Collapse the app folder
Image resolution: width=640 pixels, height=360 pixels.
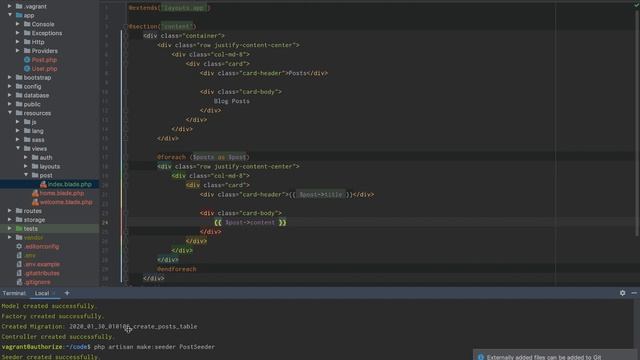click(x=10, y=15)
